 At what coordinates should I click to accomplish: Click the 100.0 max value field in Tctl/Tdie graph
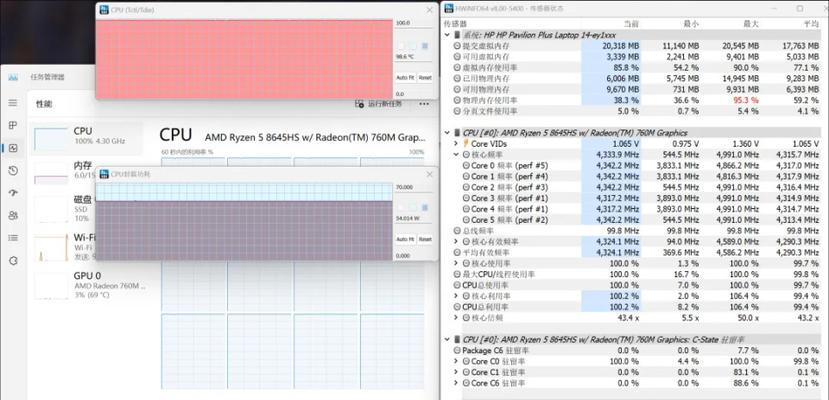pos(414,23)
